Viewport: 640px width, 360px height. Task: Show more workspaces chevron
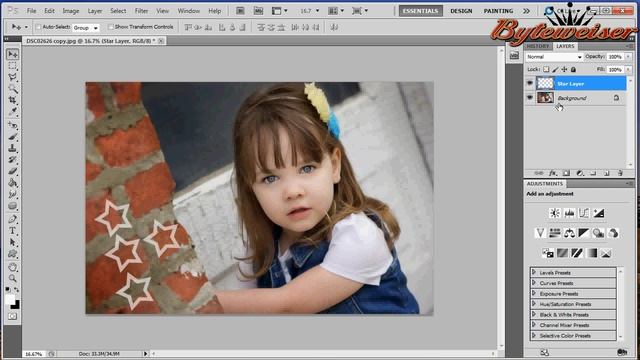tap(527, 11)
